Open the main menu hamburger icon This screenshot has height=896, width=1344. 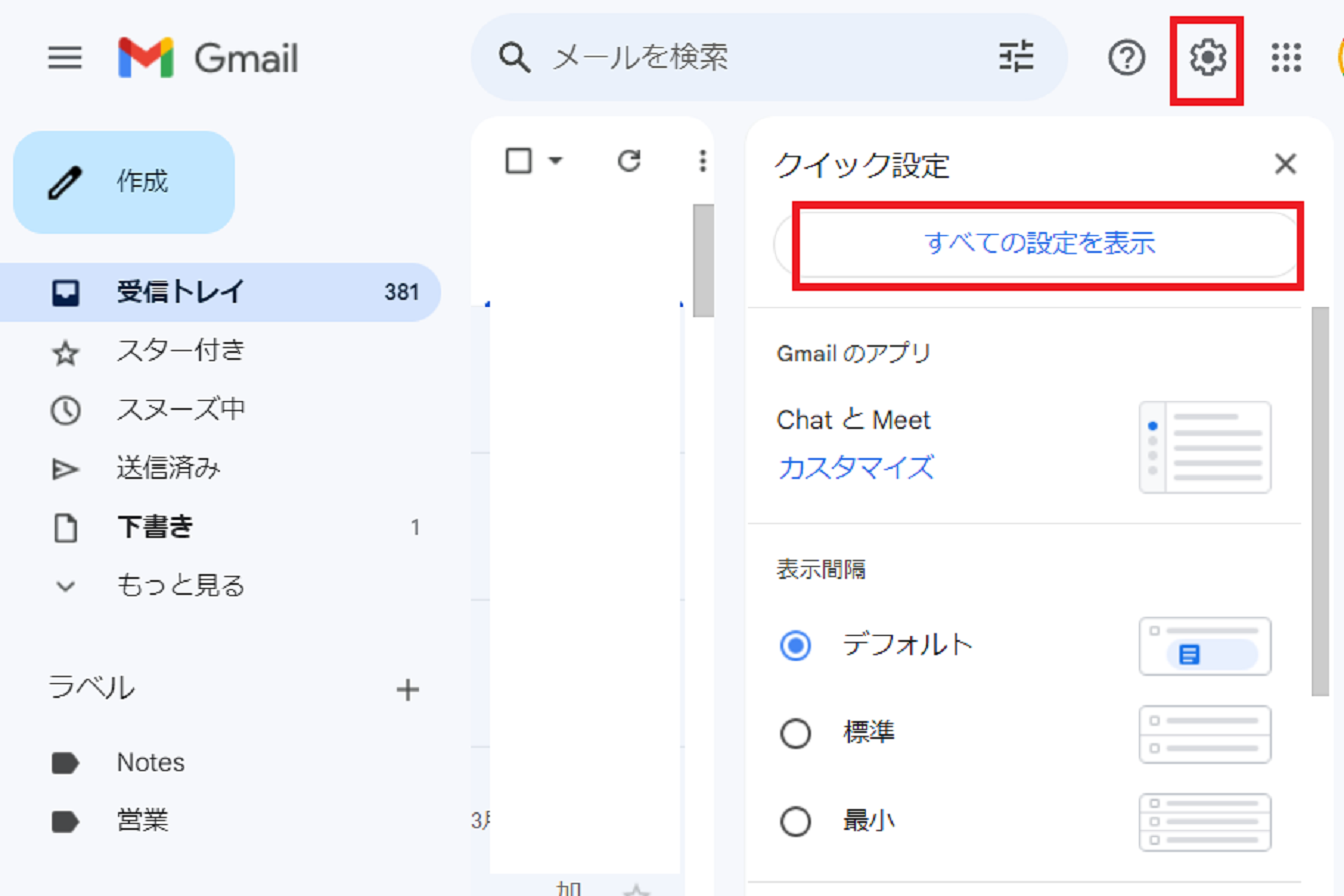65,58
